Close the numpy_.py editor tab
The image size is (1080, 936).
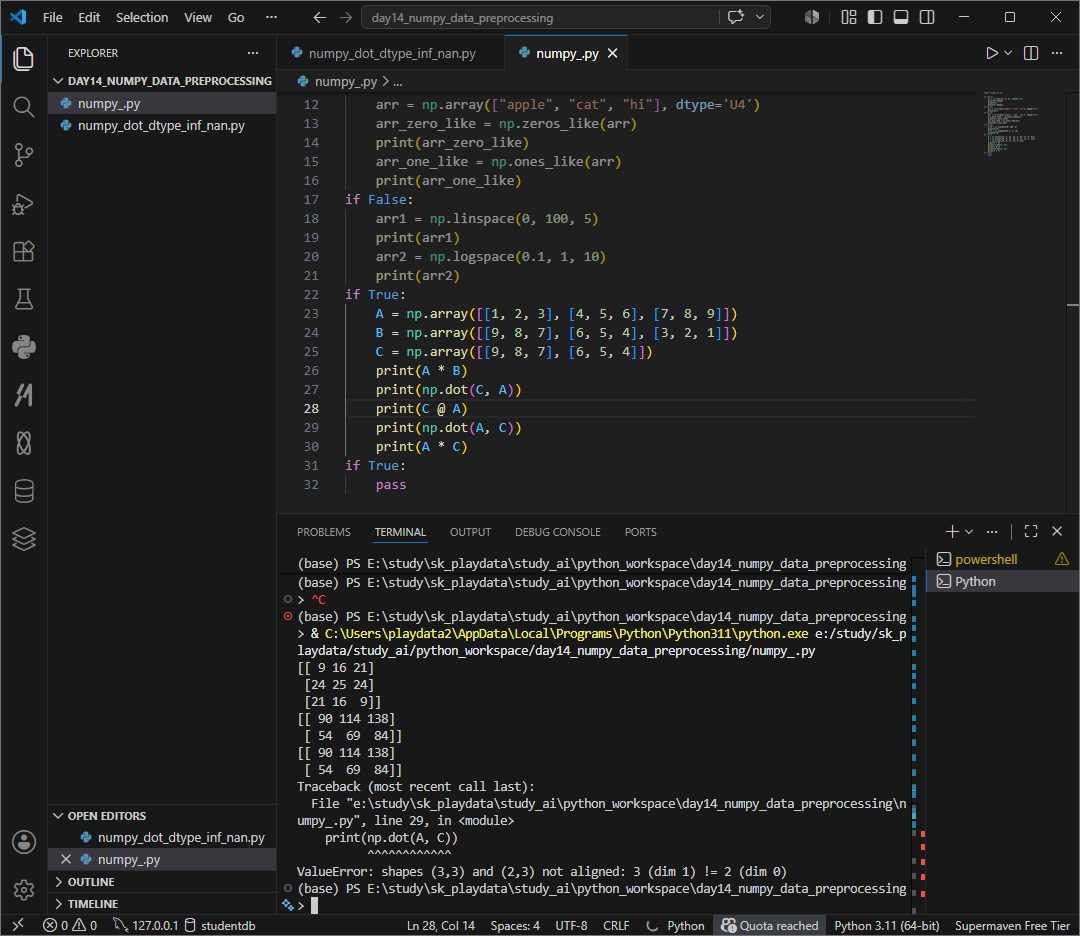click(612, 53)
